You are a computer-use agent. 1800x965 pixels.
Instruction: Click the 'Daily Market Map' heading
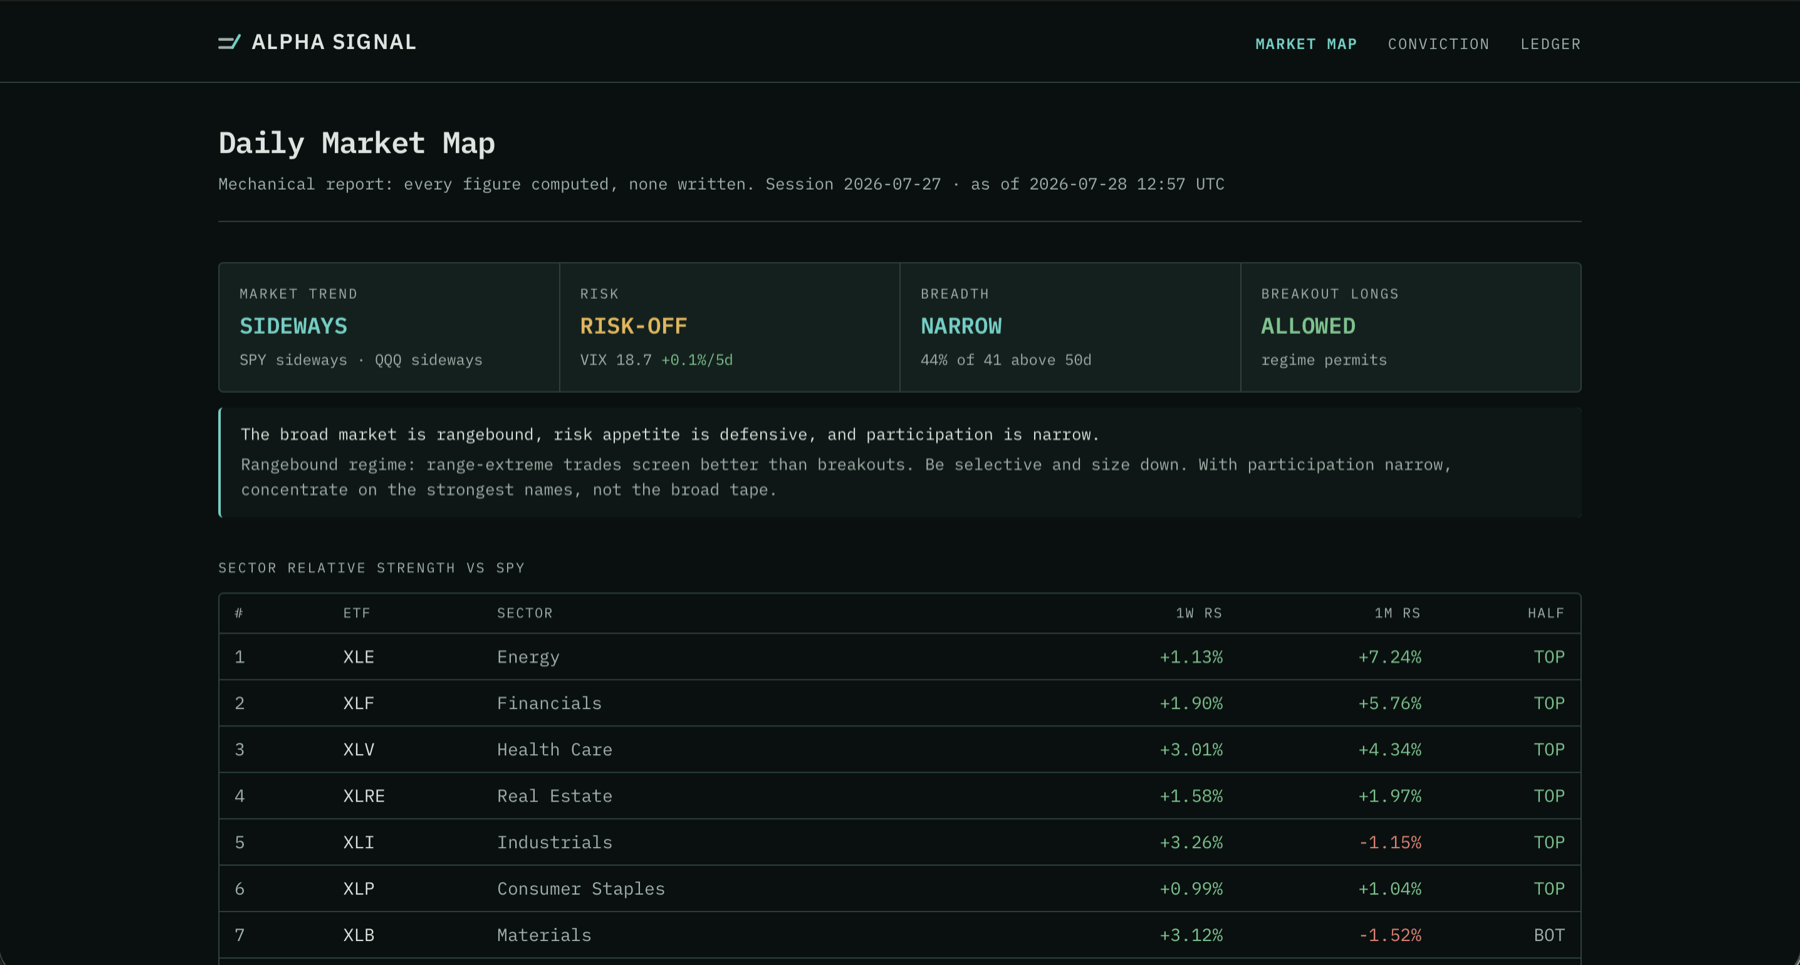tap(357, 143)
